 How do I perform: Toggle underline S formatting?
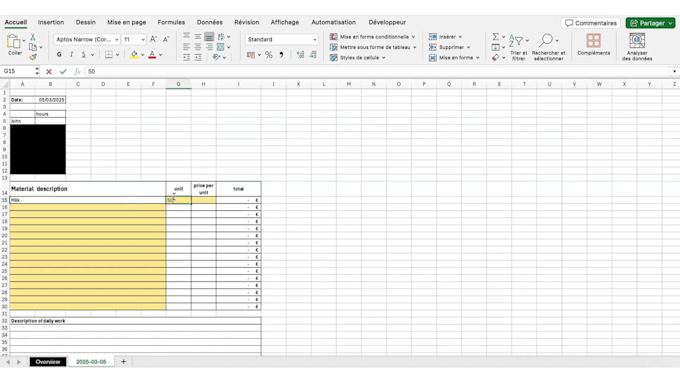point(83,55)
